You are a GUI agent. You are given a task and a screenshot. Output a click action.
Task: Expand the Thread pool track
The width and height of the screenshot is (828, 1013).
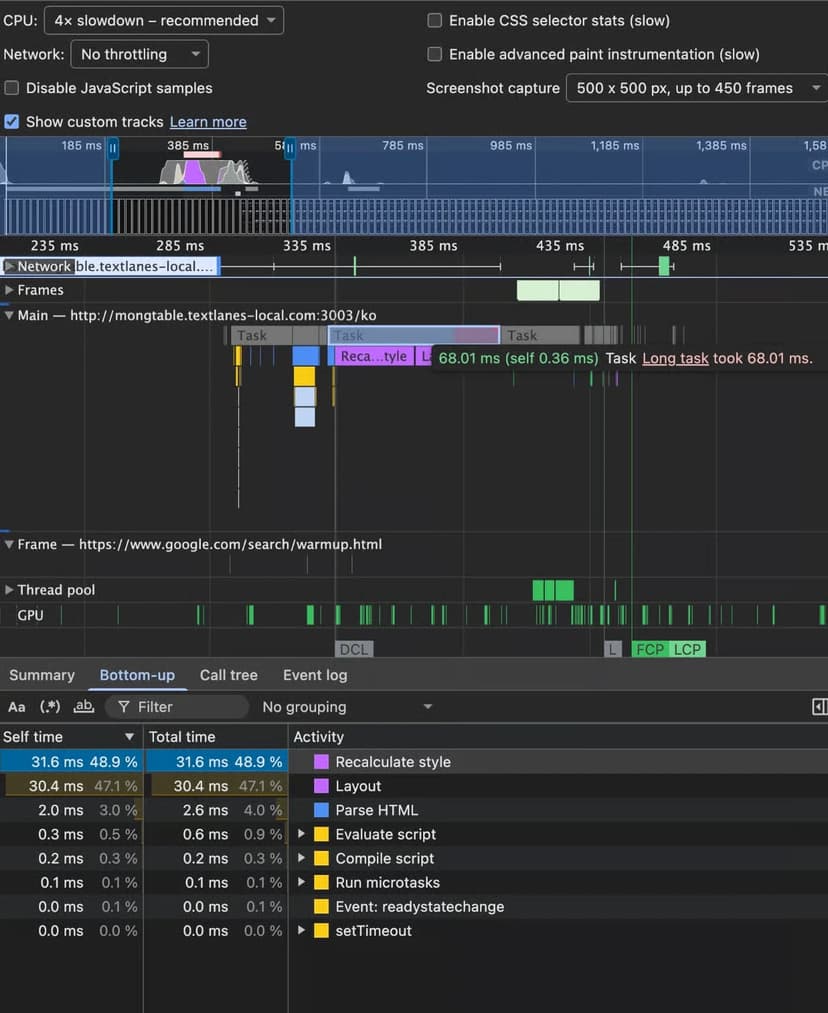tap(9, 590)
